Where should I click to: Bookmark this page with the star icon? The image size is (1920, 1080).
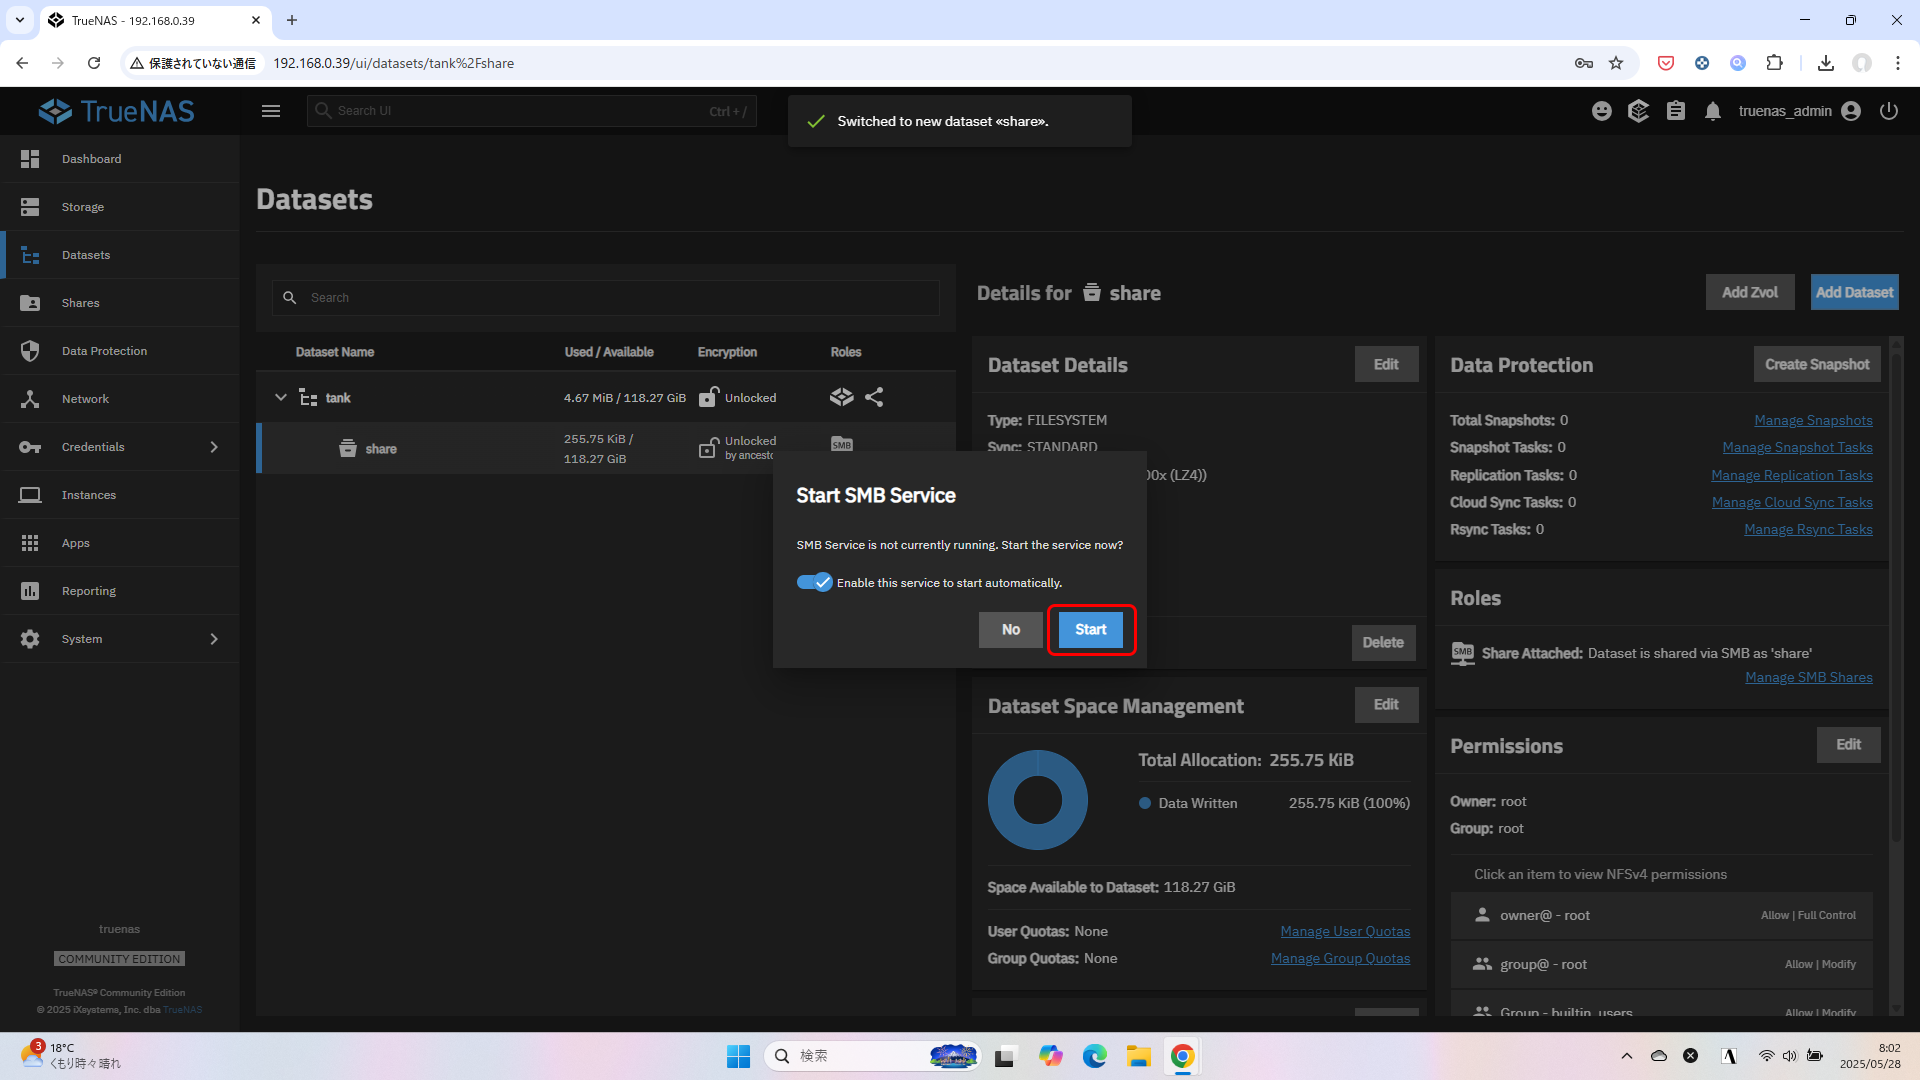(x=1616, y=63)
